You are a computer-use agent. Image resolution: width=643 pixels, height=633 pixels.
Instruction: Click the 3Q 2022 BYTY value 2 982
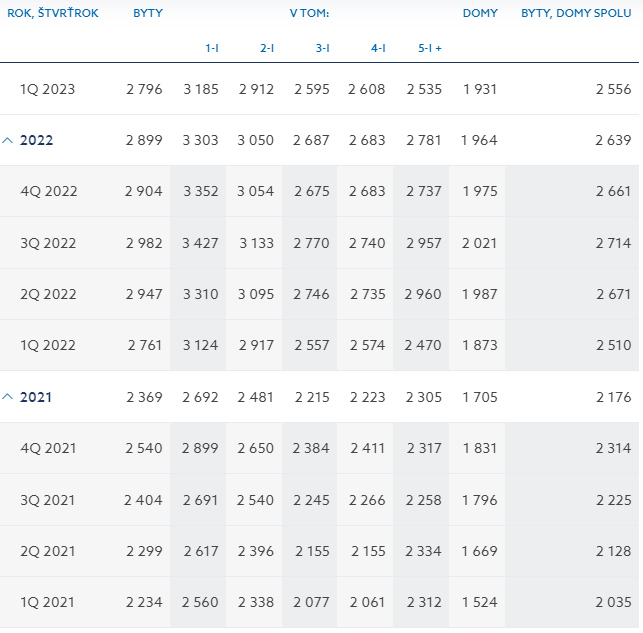(144, 244)
